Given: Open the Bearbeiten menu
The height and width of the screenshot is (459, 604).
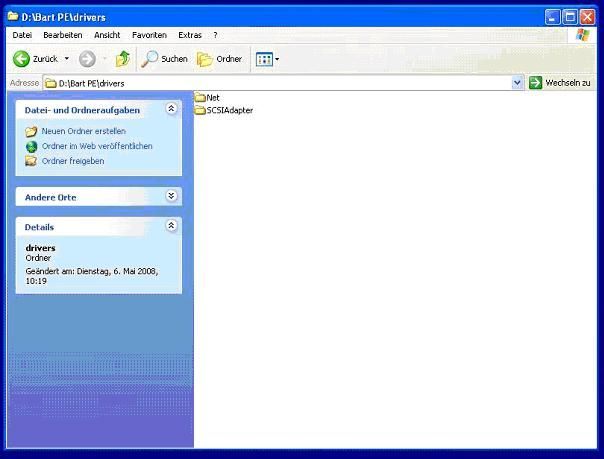Looking at the screenshot, I should [x=63, y=35].
